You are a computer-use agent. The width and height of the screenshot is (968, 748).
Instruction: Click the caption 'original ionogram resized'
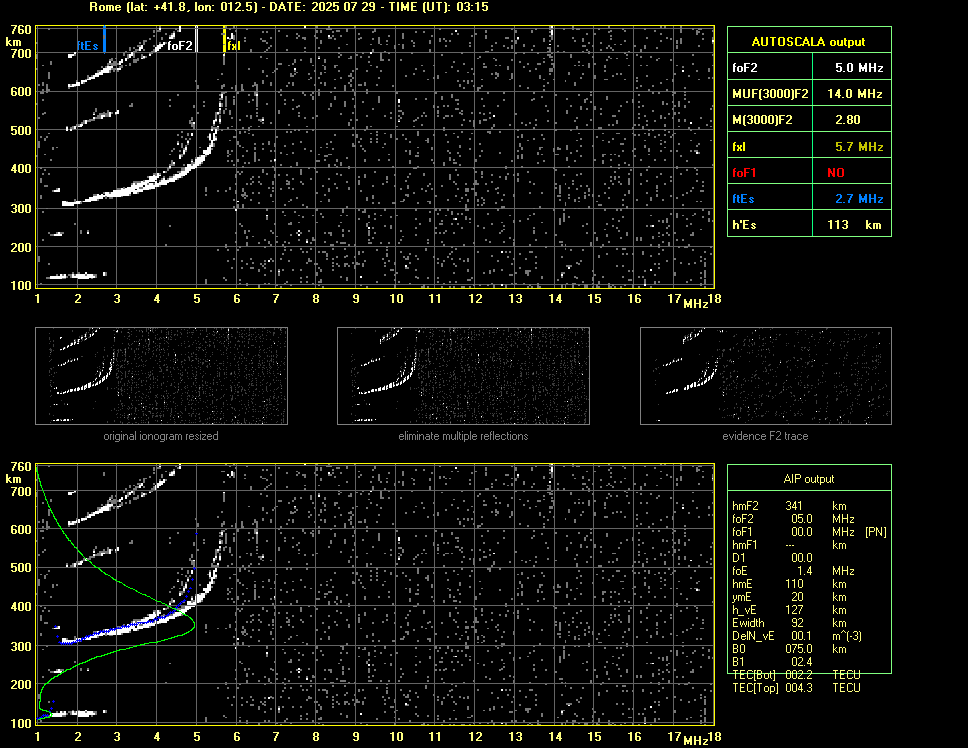pyautogui.click(x=161, y=436)
